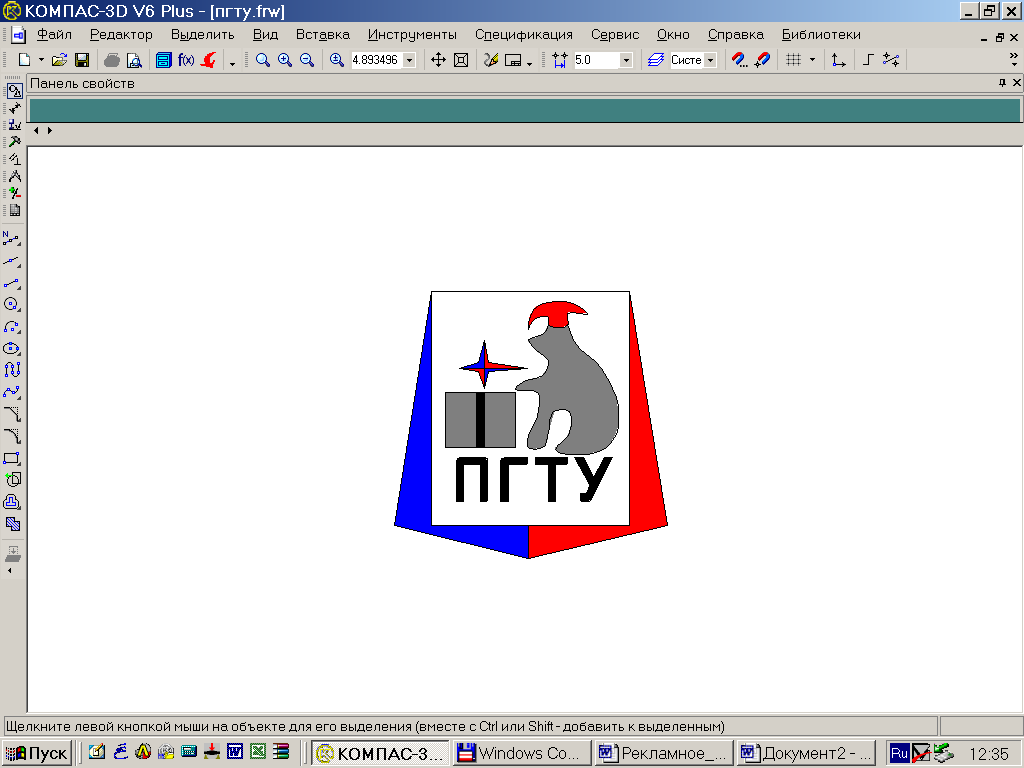Open the f(x) variables icon
Image resolution: width=1024 pixels, height=768 pixels.
(x=185, y=60)
